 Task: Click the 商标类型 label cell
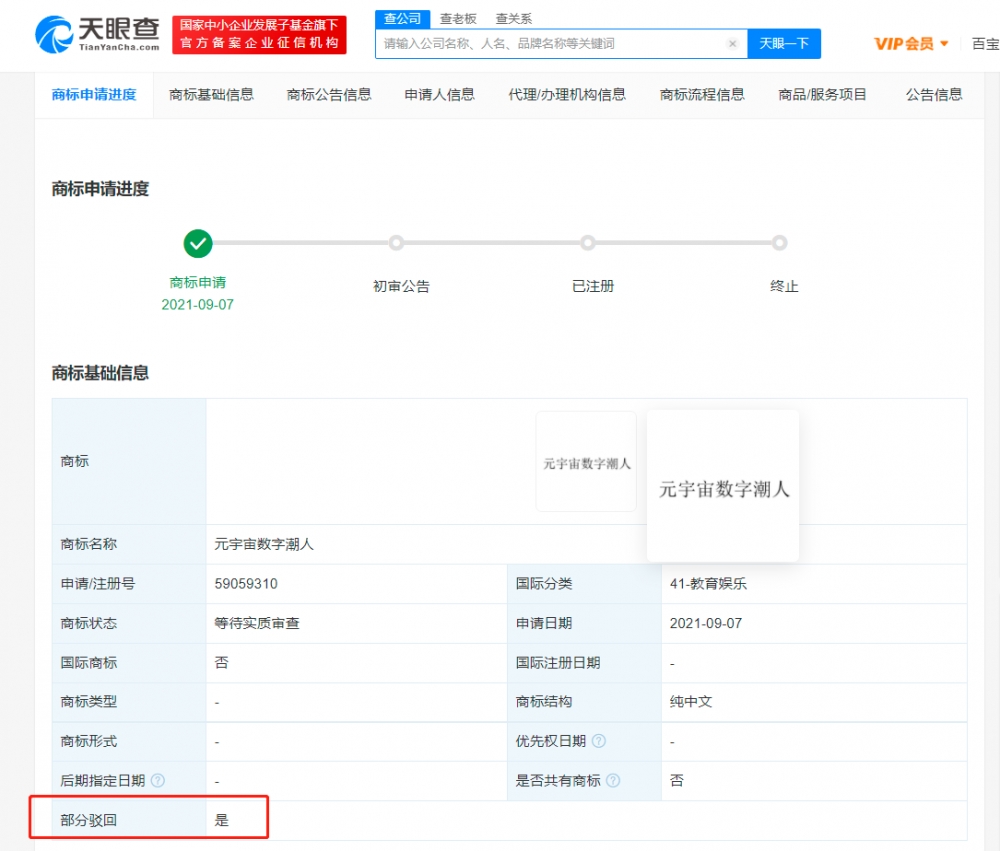point(129,702)
